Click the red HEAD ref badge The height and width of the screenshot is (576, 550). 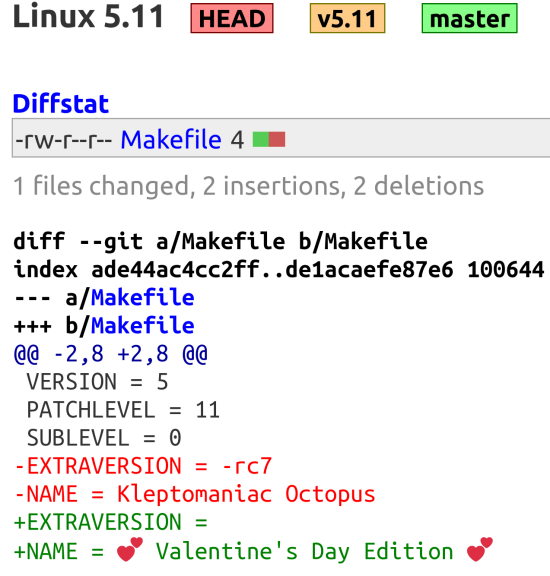tap(232, 18)
